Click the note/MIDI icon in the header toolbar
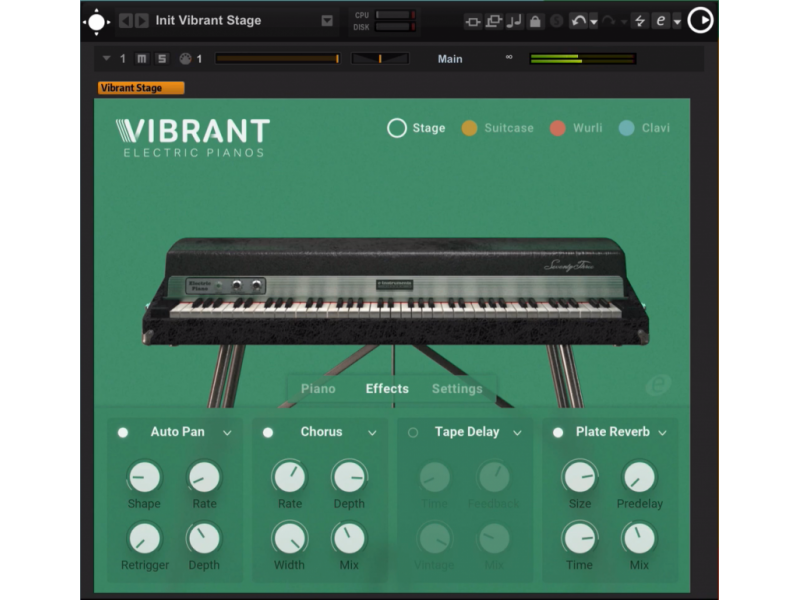This screenshot has width=800, height=600. tap(514, 21)
